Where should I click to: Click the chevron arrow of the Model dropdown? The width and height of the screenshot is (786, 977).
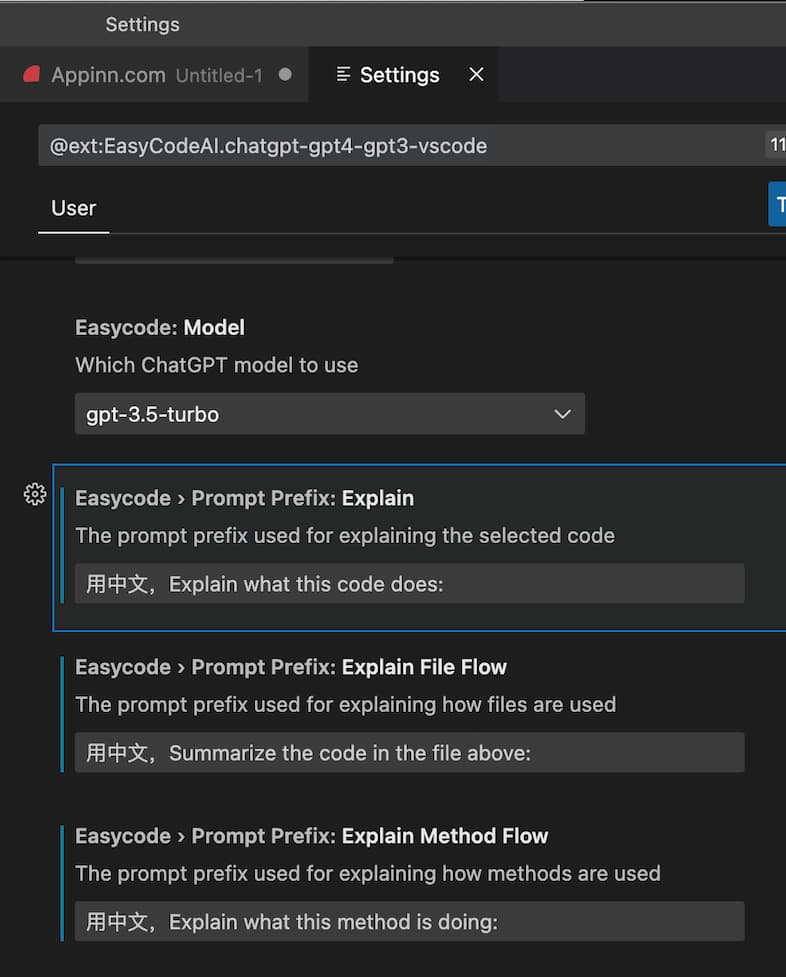[x=562, y=414]
